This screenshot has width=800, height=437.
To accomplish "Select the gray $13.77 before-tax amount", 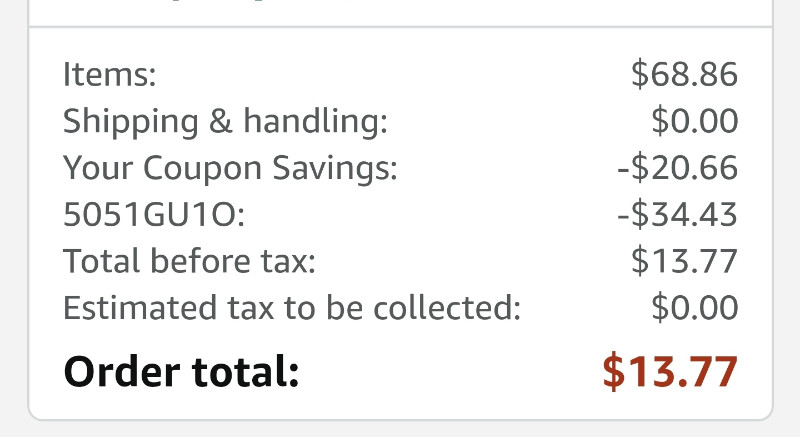I will pos(684,261).
